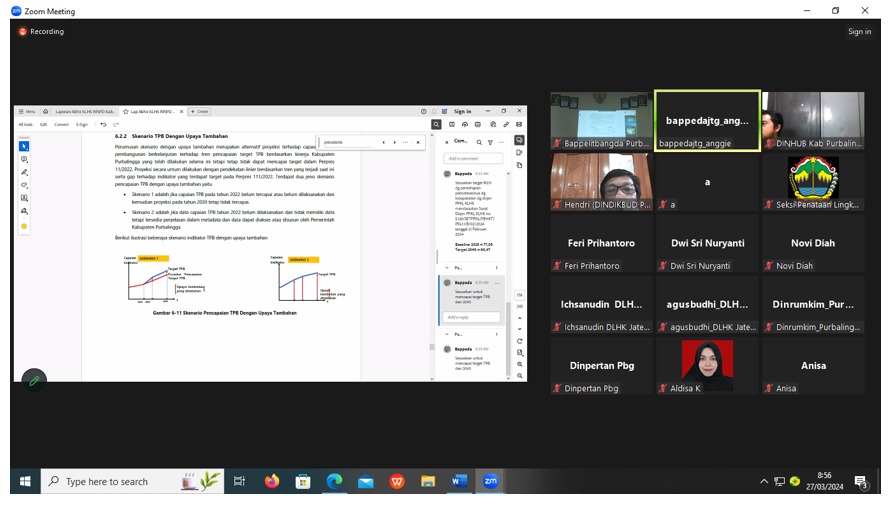Click Sign in on Zoom window
Image resolution: width=893 pixels, height=509 pixels.
tap(859, 32)
